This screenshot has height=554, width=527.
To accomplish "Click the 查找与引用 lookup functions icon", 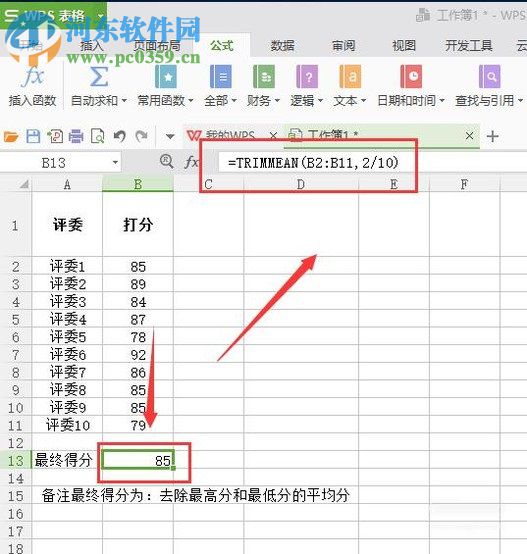I will click(x=490, y=76).
